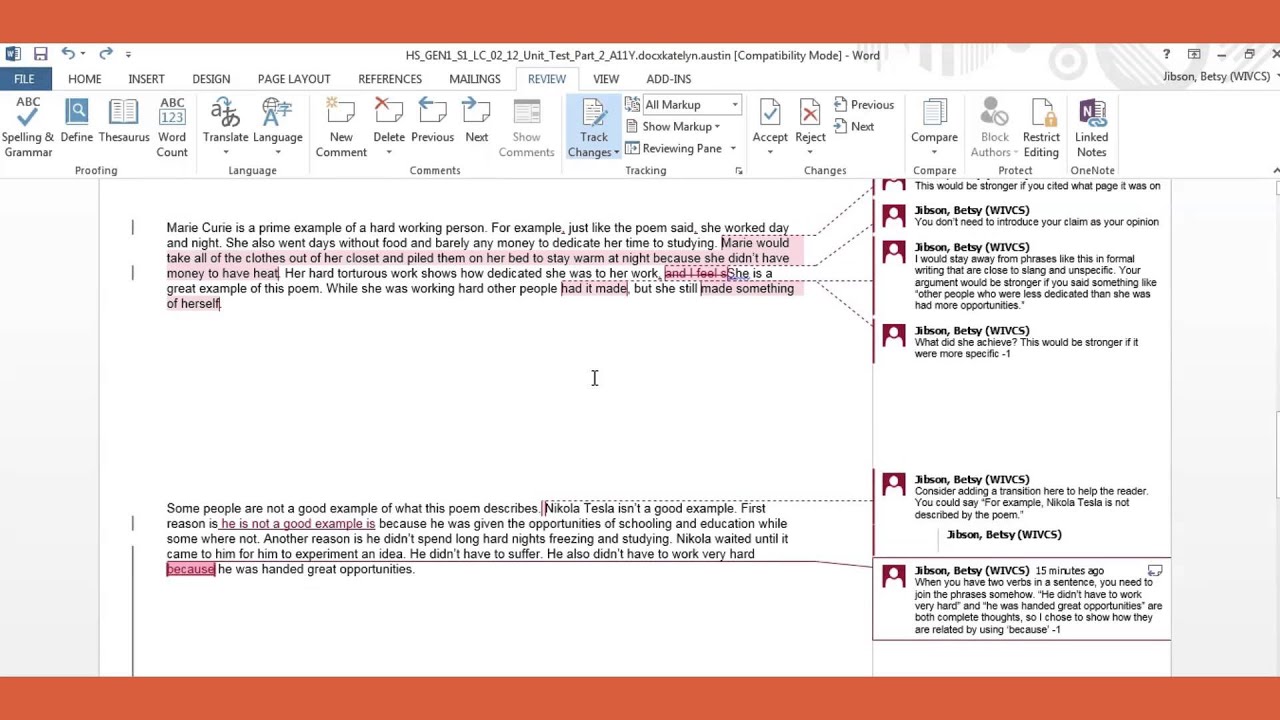Image resolution: width=1280 pixels, height=720 pixels.
Task: Click inserted text 'he is not a good example is'
Action: (298, 524)
